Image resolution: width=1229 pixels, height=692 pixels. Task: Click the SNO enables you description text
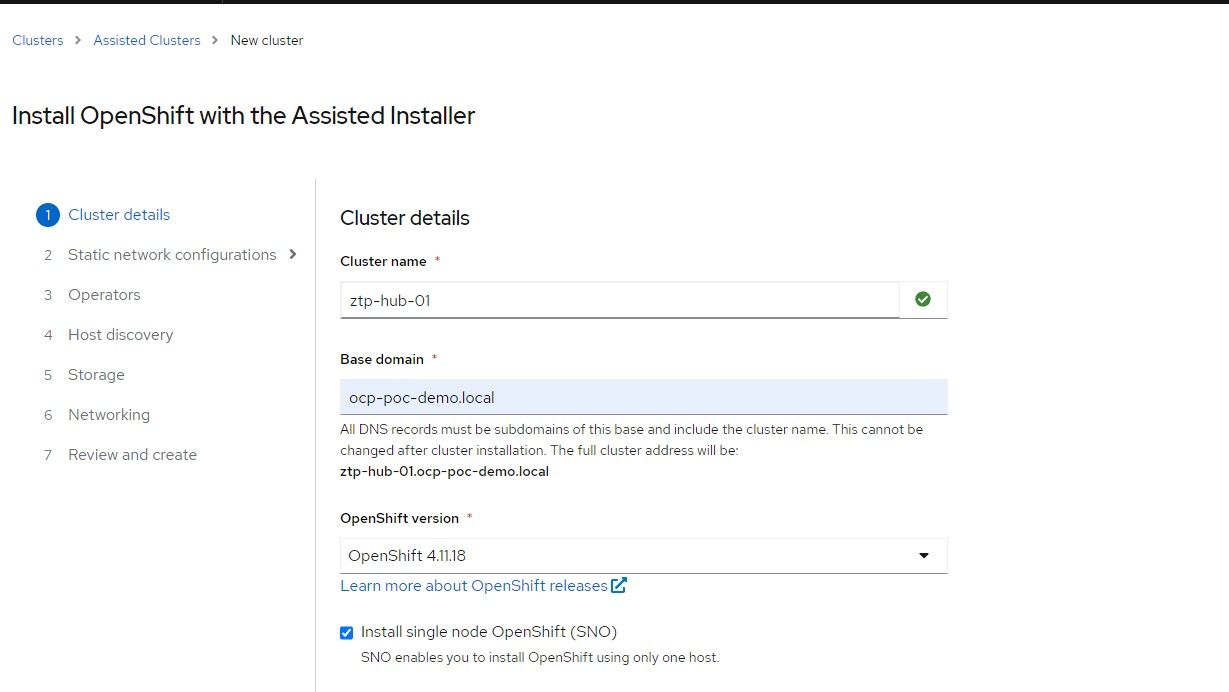point(540,657)
